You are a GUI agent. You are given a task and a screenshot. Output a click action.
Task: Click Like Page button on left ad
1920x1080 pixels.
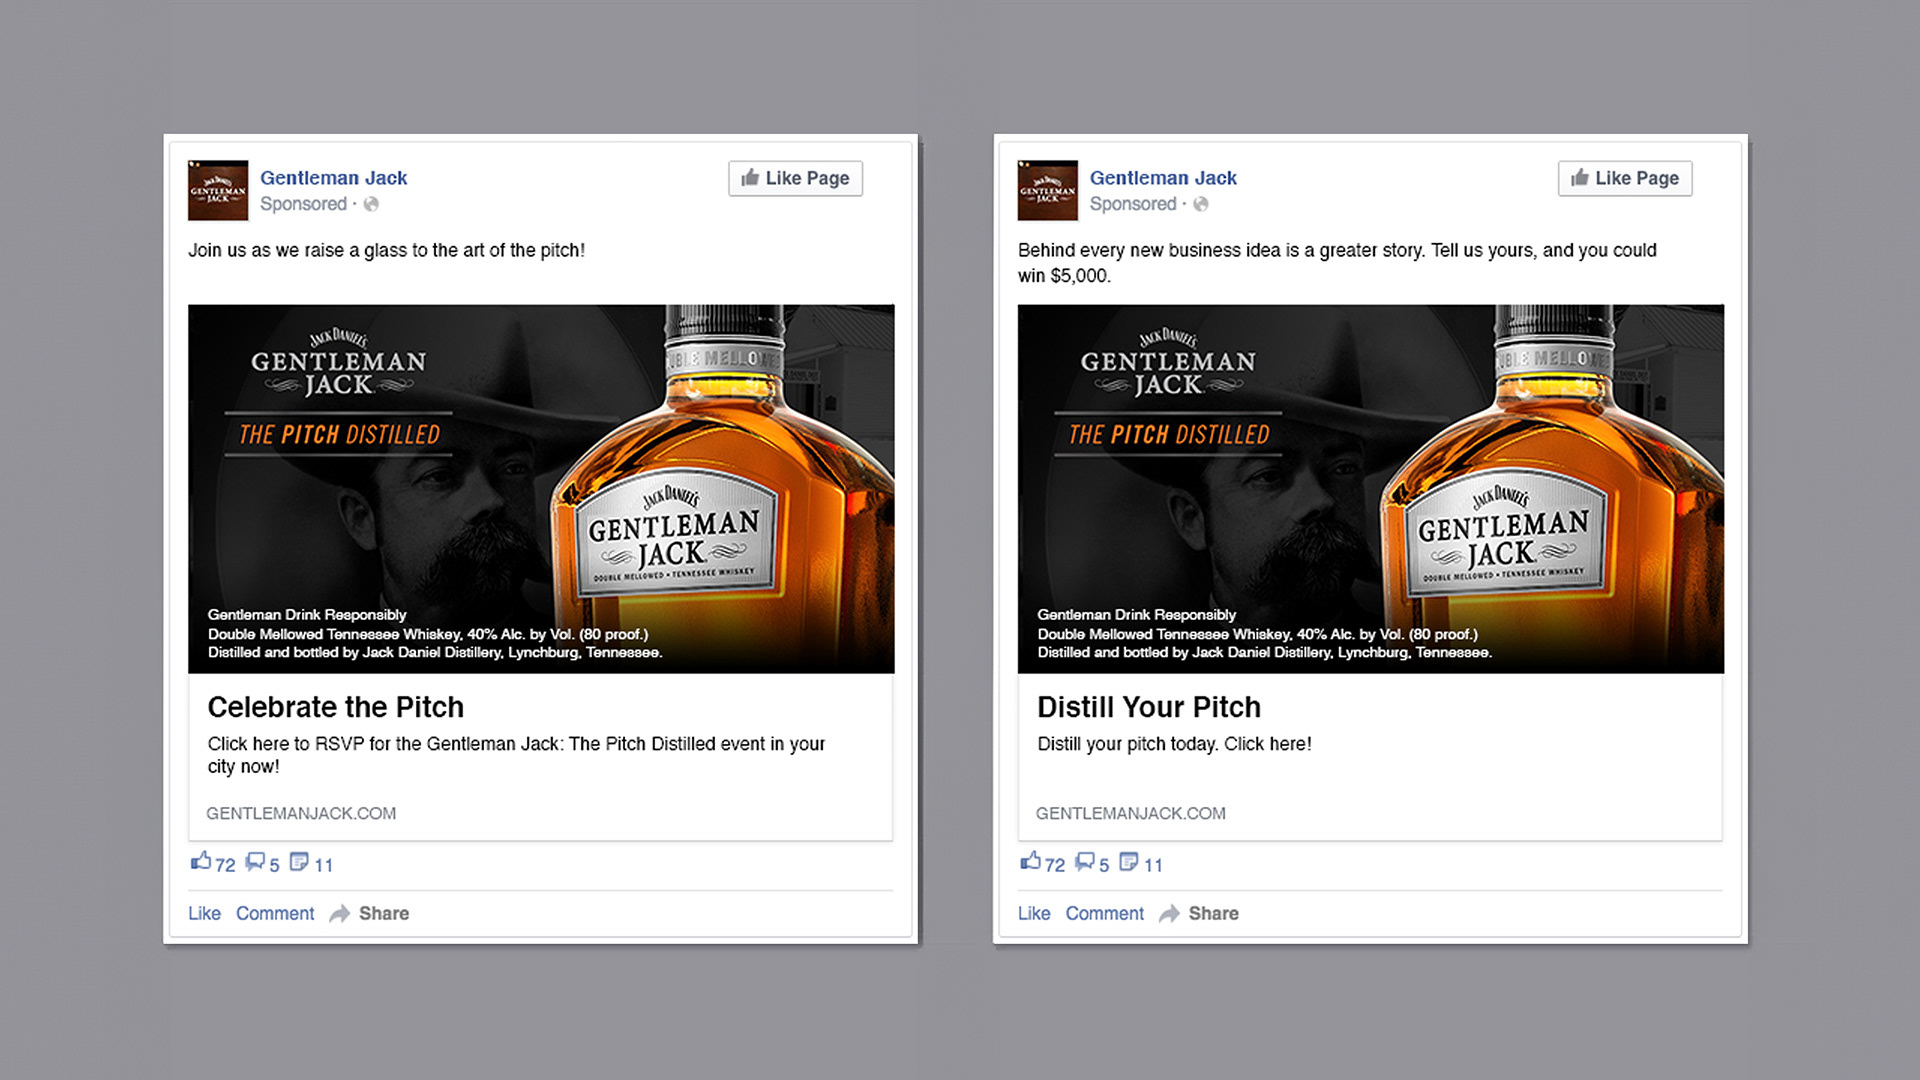pos(795,178)
